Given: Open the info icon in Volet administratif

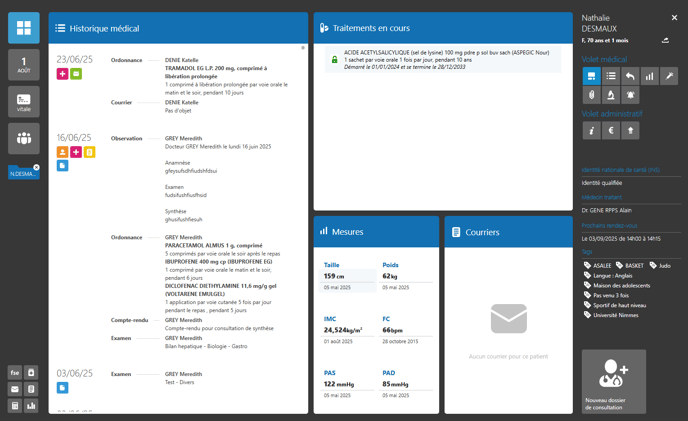Looking at the screenshot, I should point(591,131).
